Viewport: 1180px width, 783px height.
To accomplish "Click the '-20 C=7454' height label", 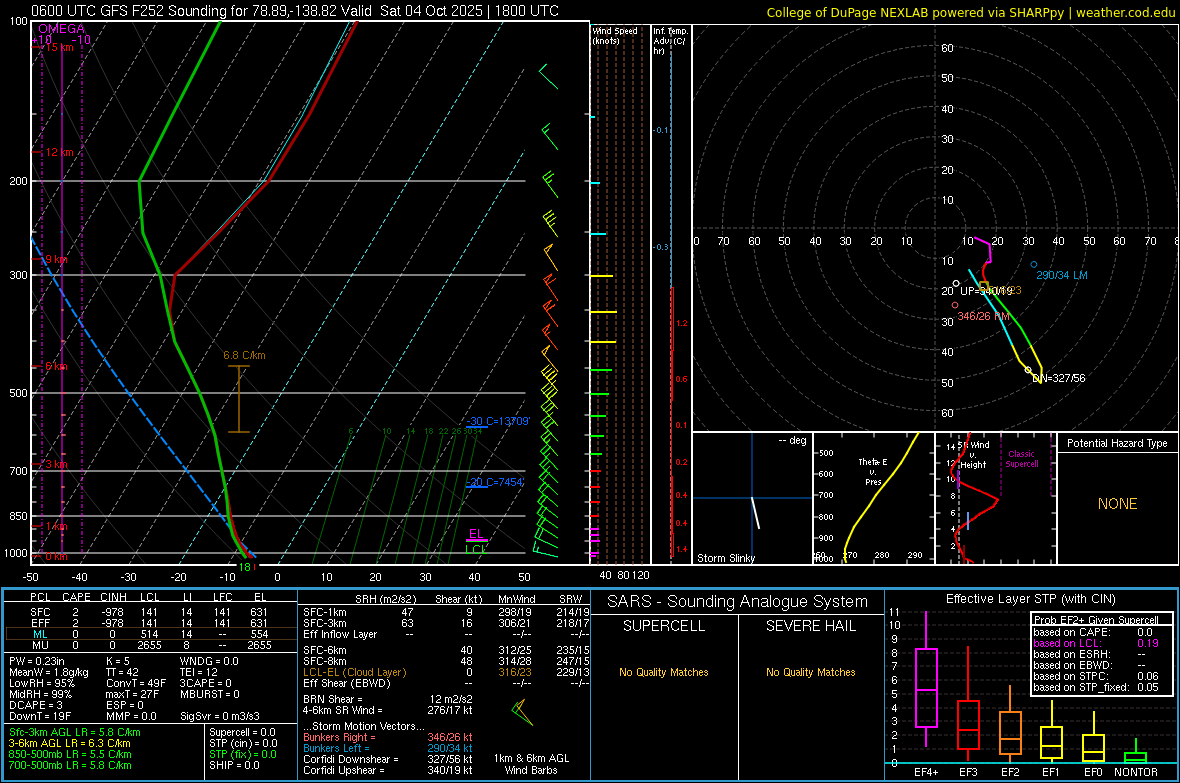I will [x=494, y=482].
